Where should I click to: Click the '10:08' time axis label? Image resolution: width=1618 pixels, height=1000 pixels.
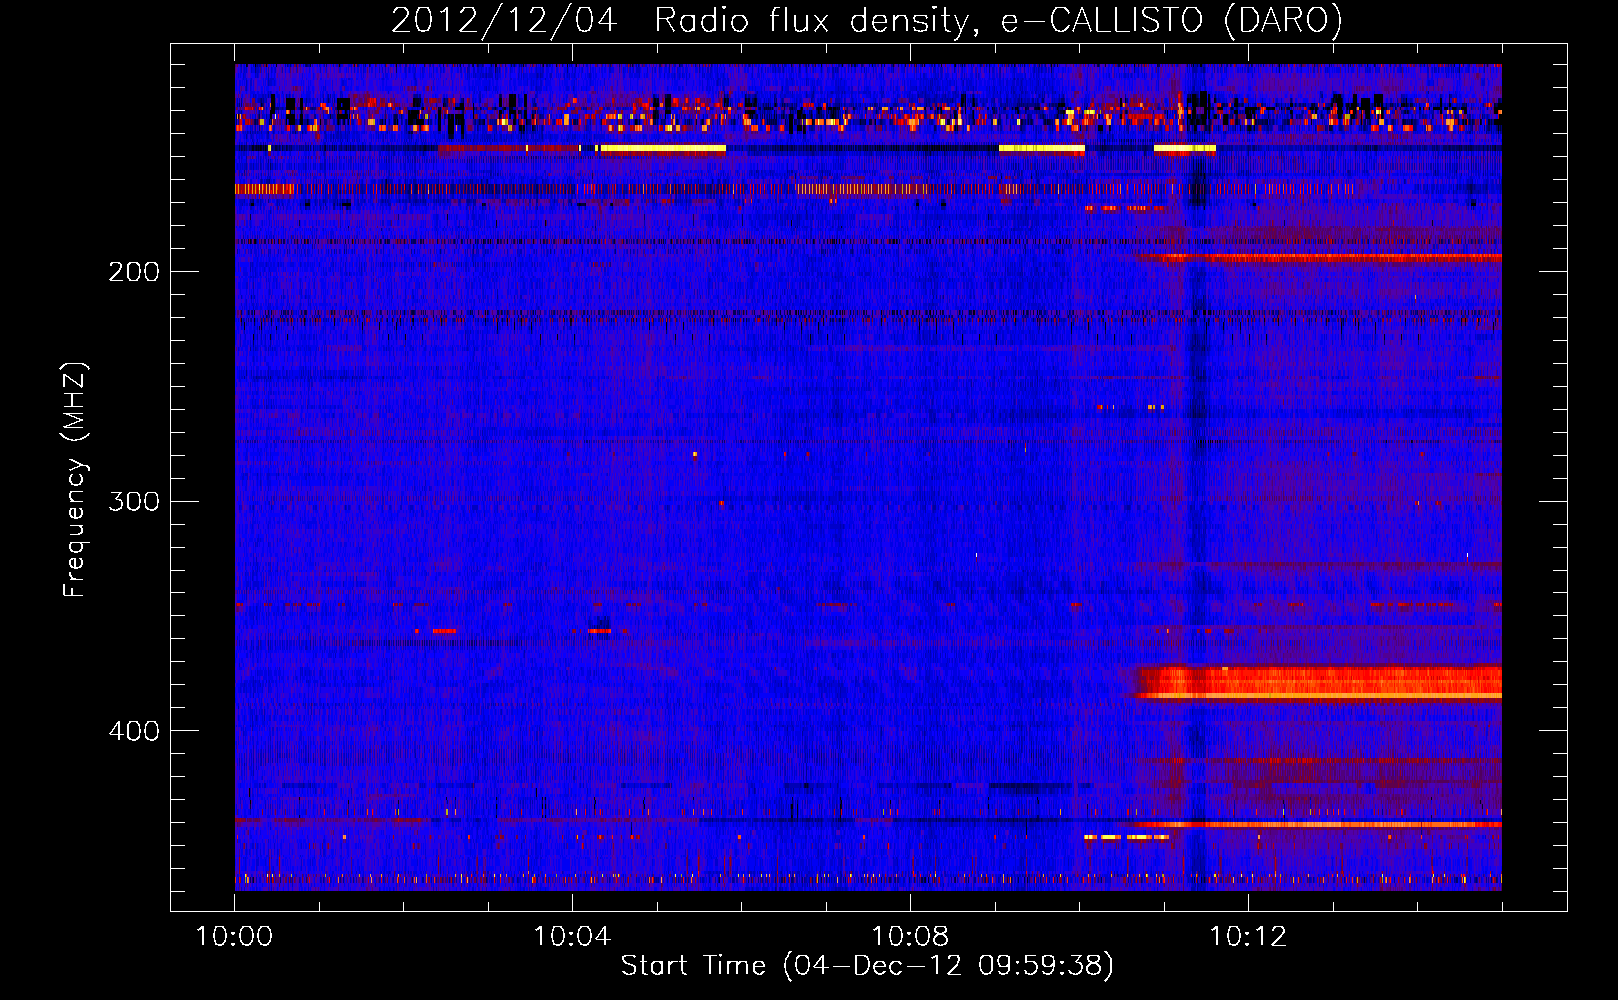pyautogui.click(x=910, y=937)
